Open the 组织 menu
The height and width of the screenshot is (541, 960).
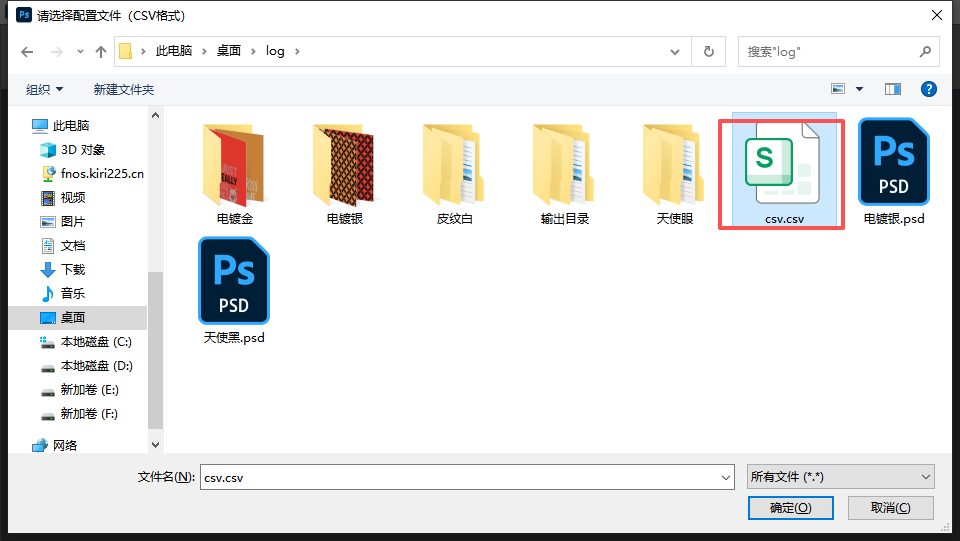pyautogui.click(x=44, y=90)
